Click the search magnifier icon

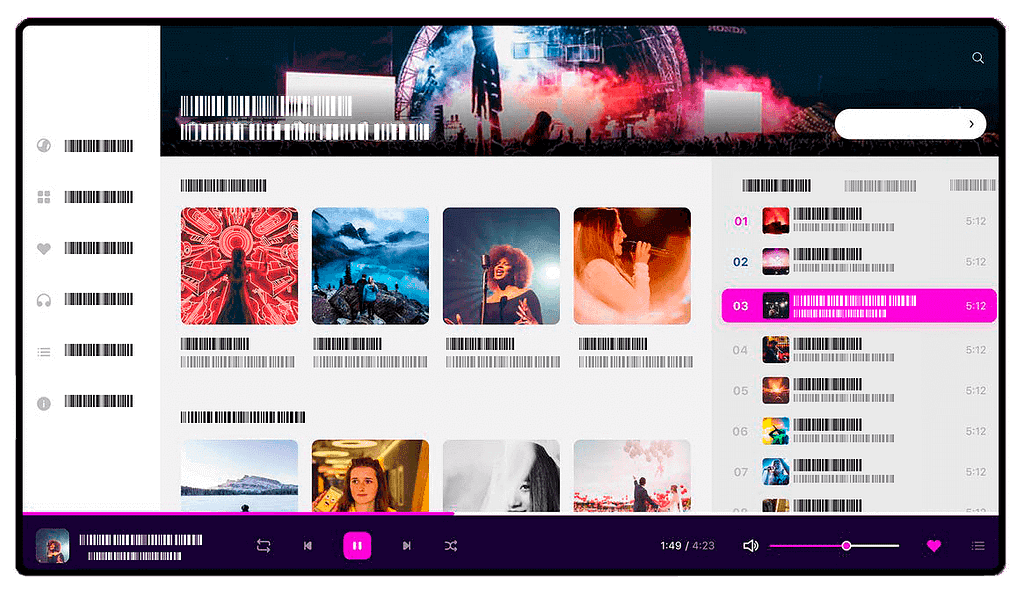pos(978,58)
